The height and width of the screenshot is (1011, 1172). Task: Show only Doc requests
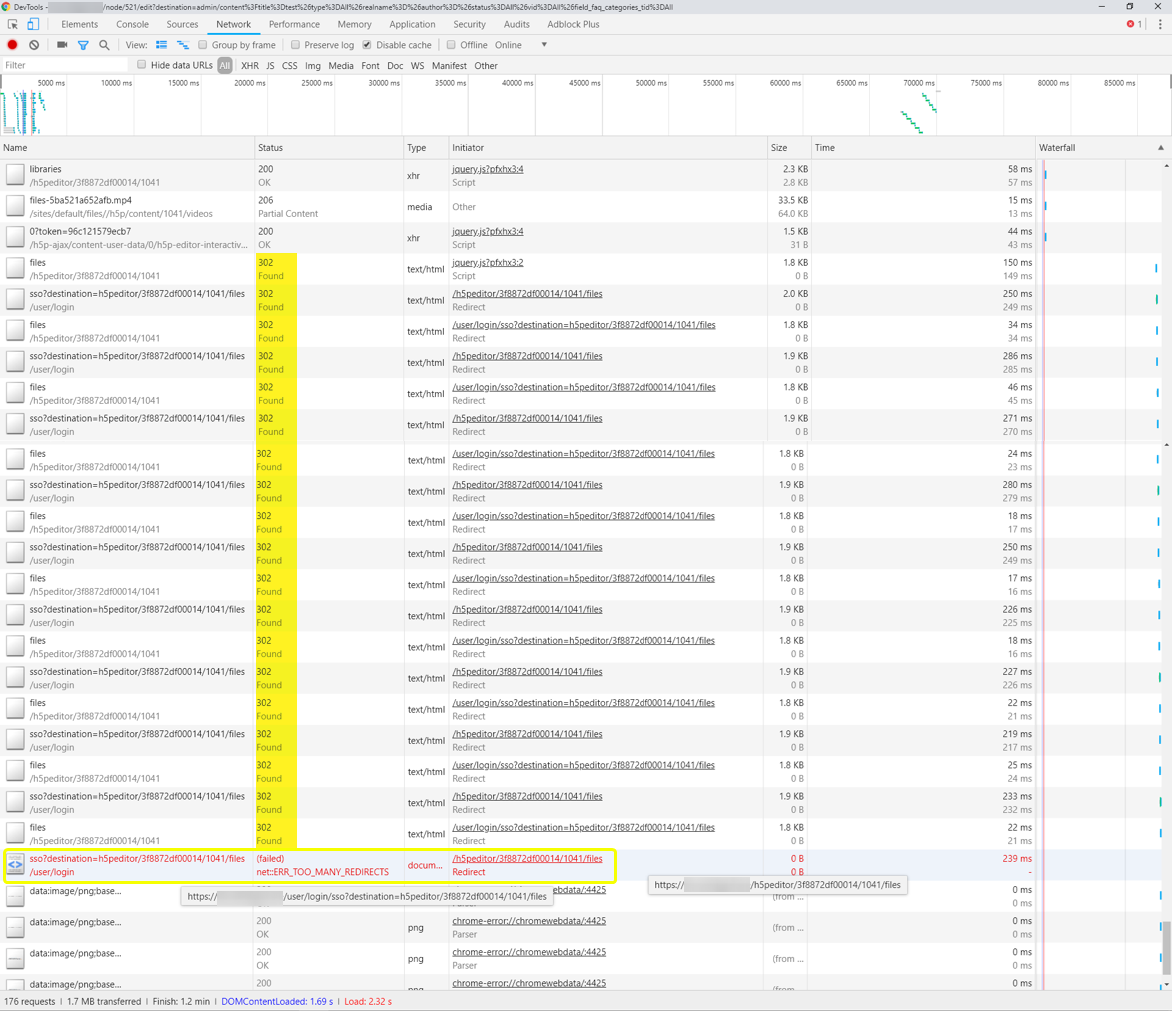tap(395, 66)
